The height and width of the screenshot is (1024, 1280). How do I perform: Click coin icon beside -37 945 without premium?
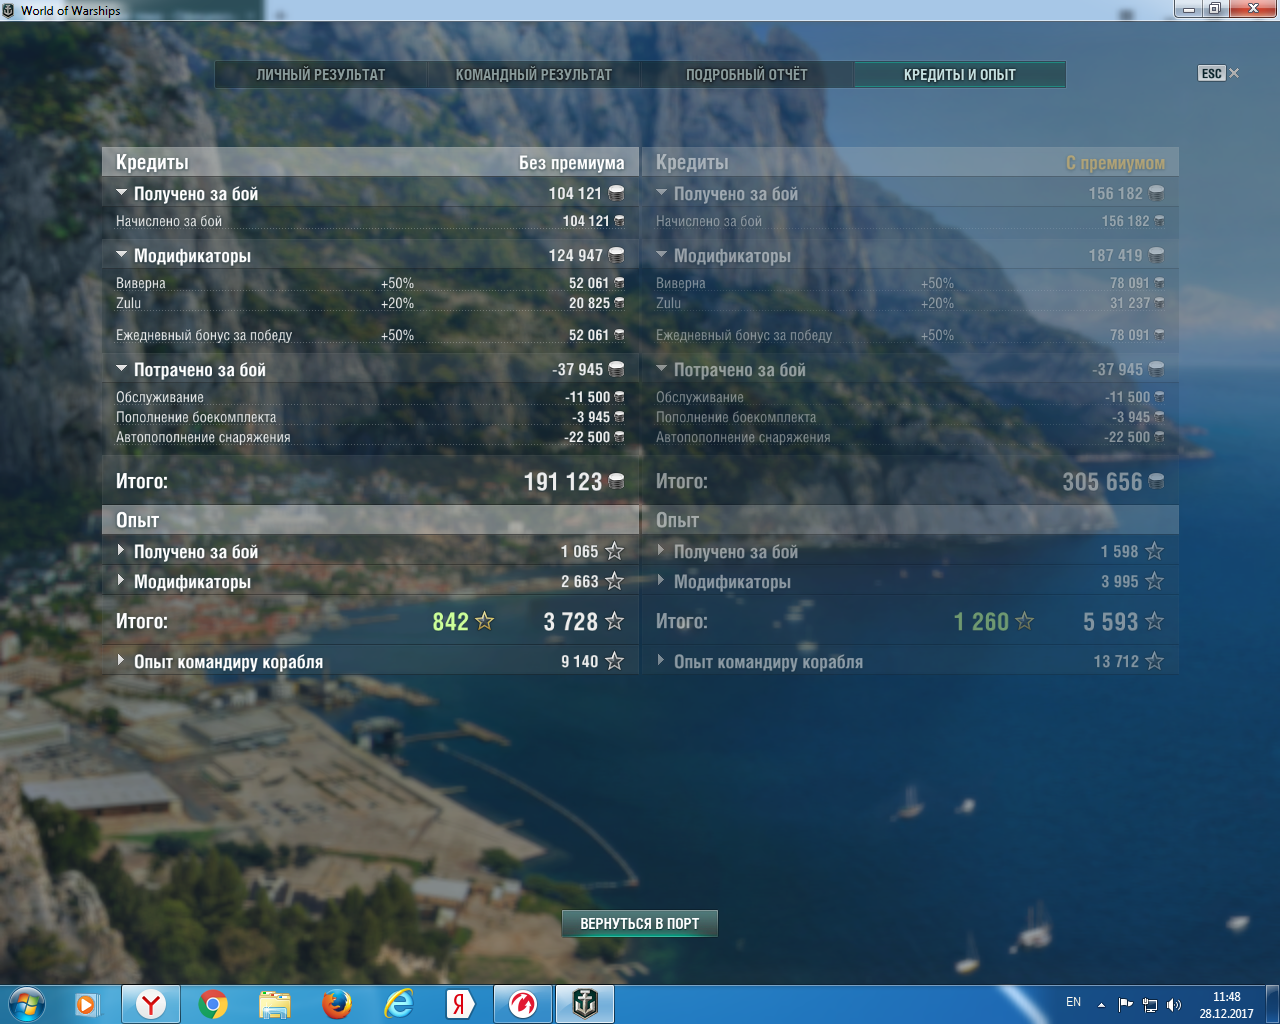pos(616,369)
